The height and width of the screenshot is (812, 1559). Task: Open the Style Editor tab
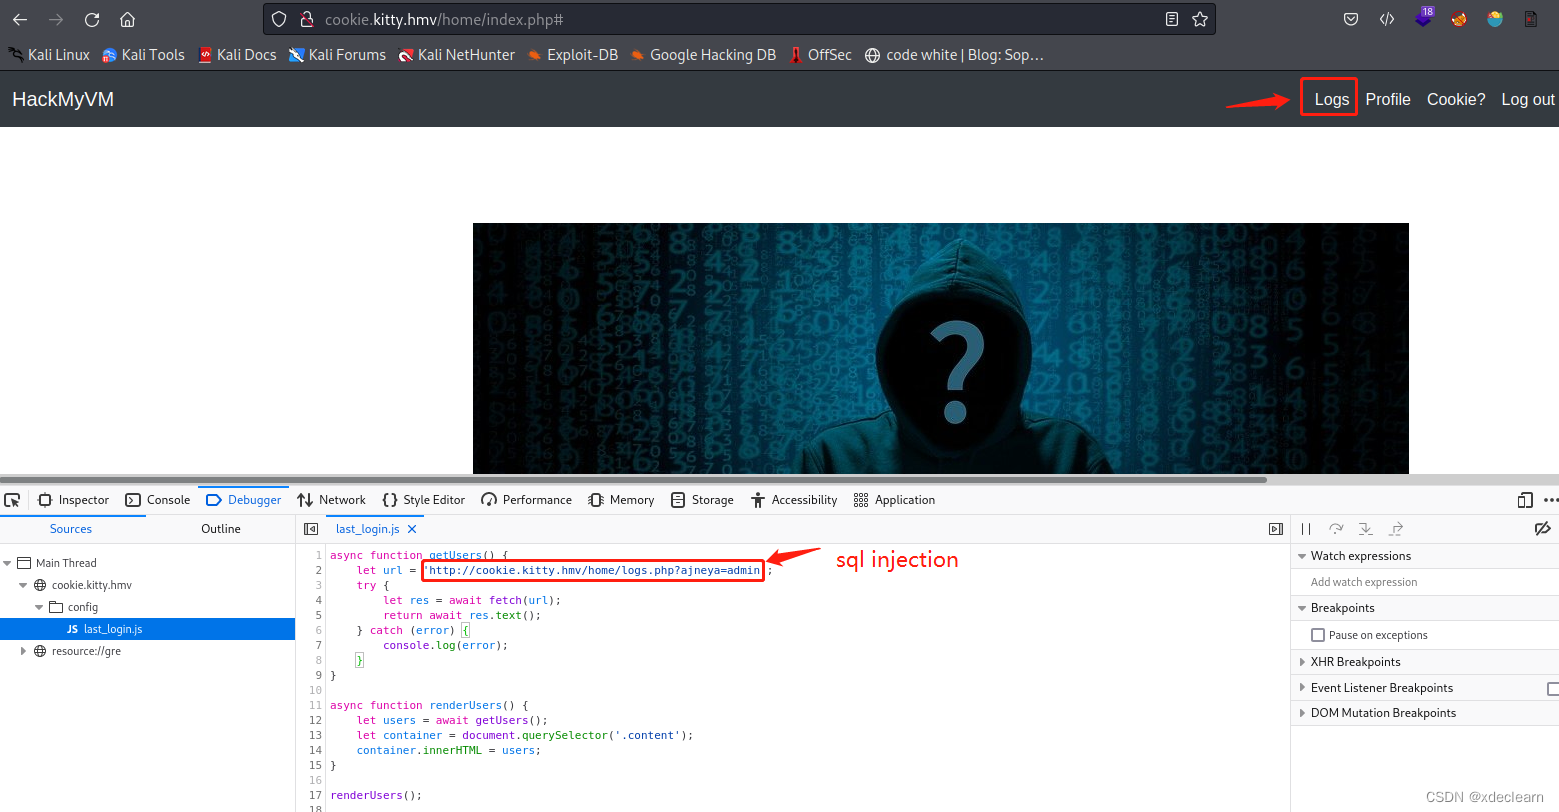click(423, 500)
